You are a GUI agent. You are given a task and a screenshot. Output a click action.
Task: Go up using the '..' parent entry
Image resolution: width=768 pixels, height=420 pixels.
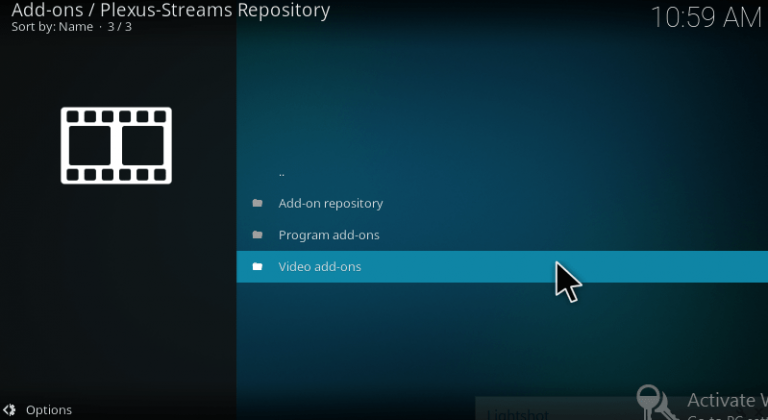(x=282, y=173)
